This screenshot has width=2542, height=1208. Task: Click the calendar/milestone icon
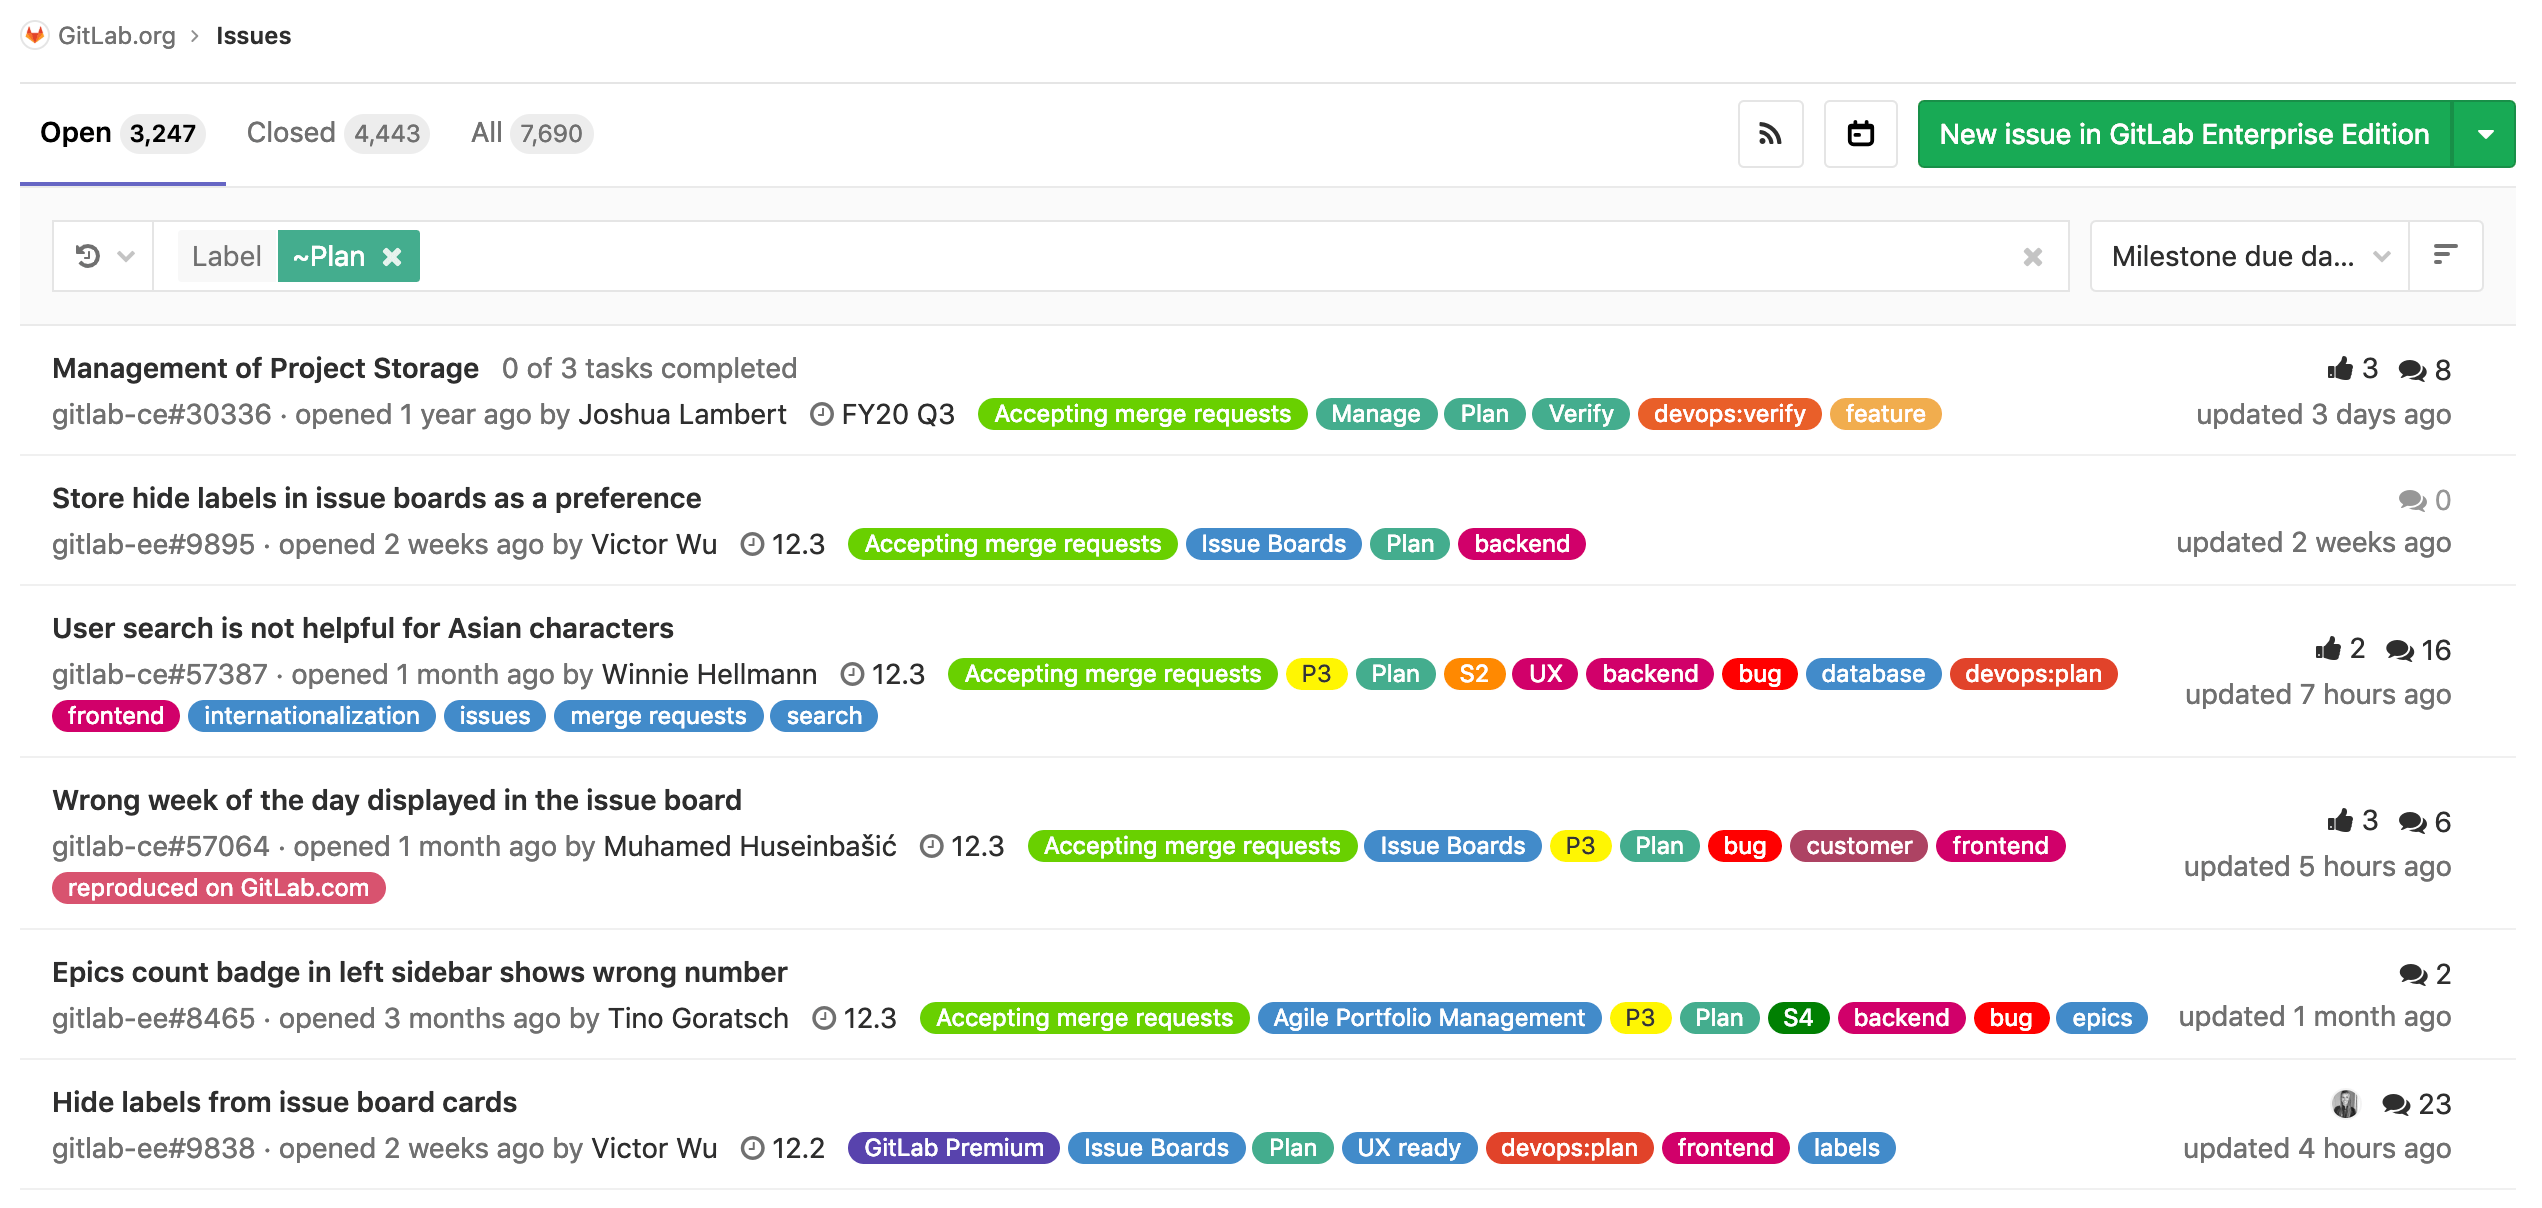click(x=1861, y=136)
